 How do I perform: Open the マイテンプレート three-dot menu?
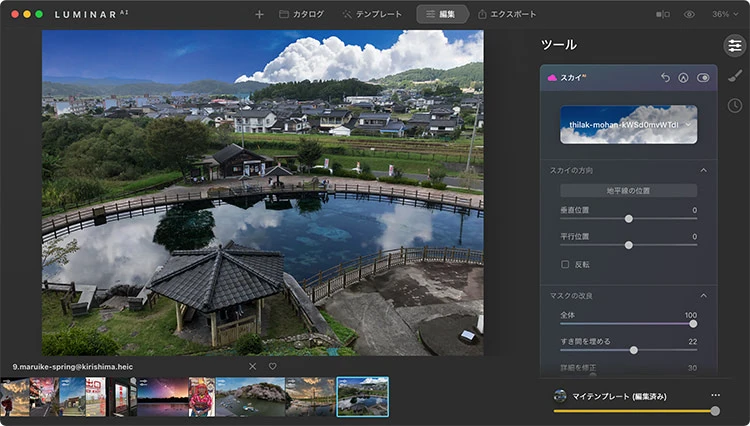click(715, 396)
